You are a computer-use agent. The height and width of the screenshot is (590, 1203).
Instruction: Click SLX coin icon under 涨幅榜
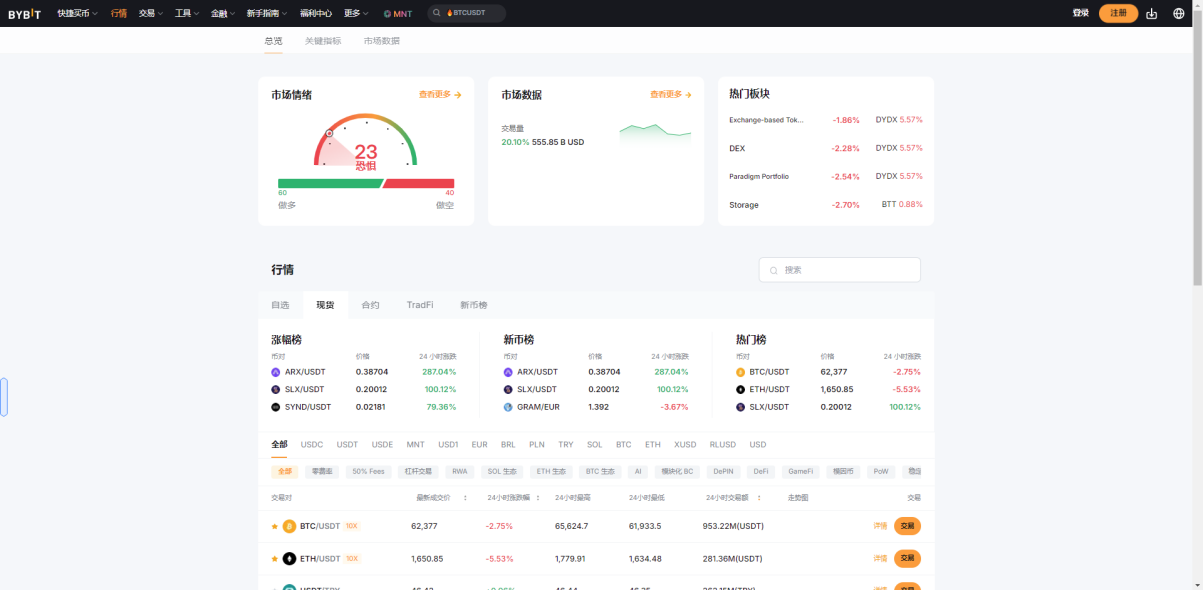(x=276, y=389)
